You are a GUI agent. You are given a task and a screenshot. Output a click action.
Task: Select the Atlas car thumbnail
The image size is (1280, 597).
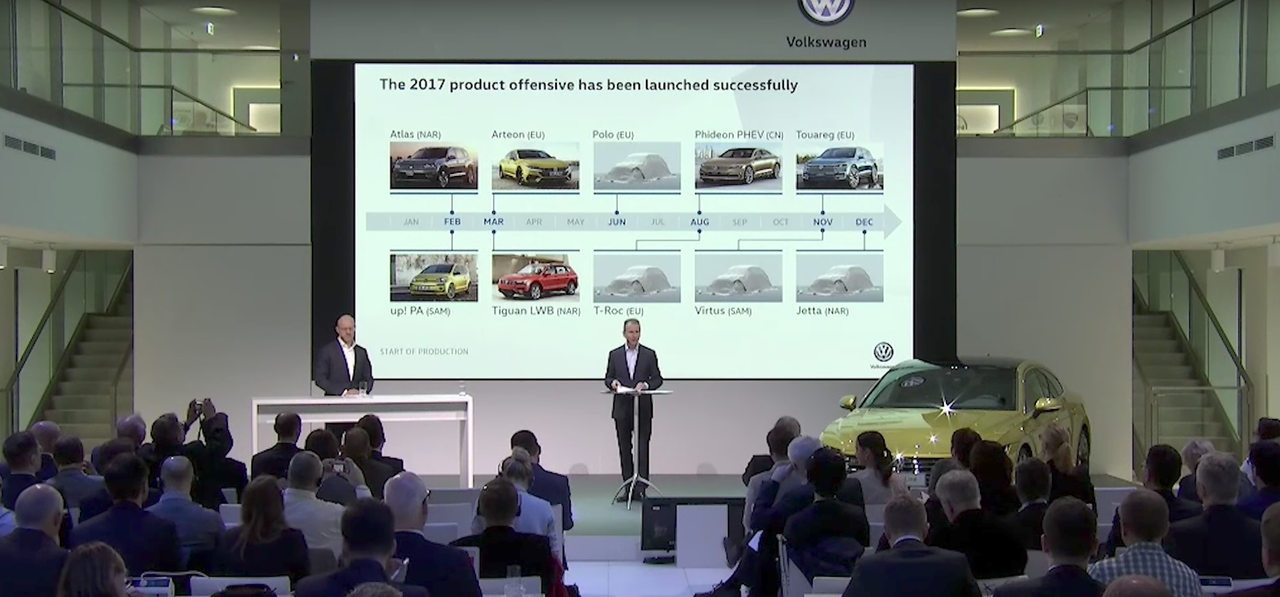pyautogui.click(x=433, y=166)
